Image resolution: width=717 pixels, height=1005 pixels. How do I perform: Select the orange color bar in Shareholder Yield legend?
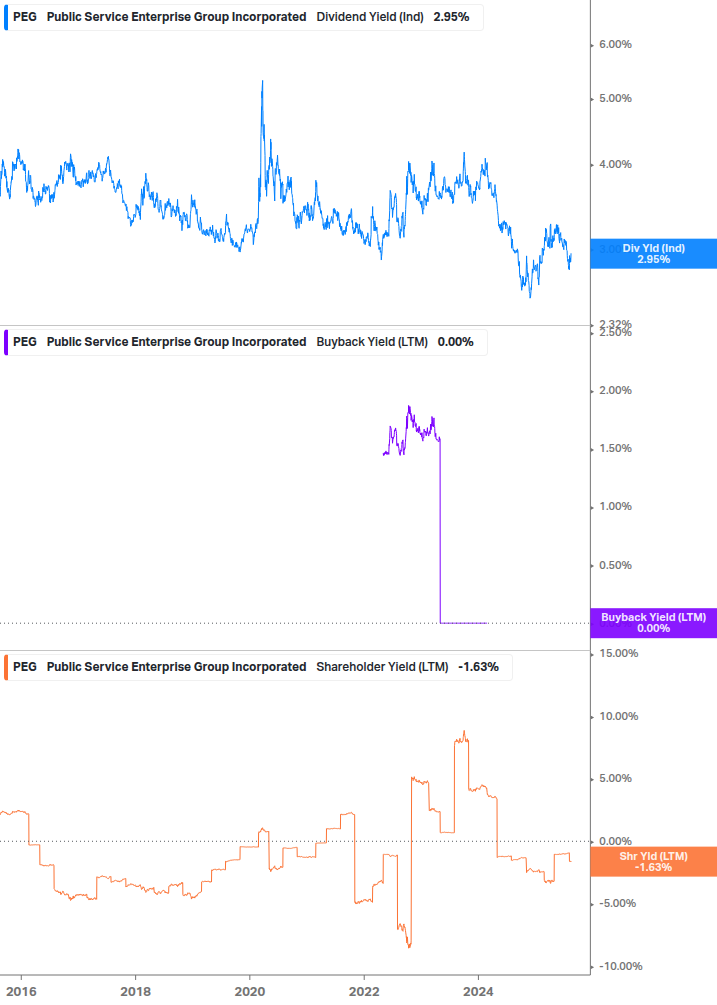click(6, 667)
